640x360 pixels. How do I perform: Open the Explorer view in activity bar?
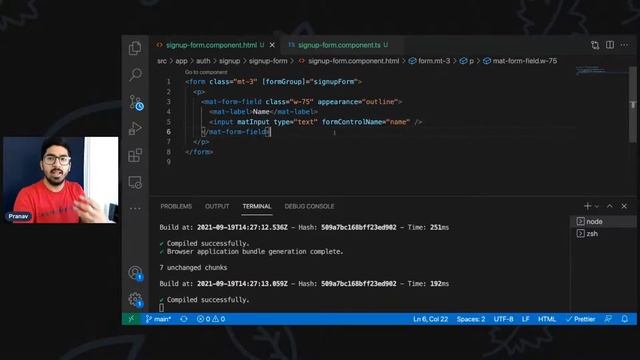135,48
